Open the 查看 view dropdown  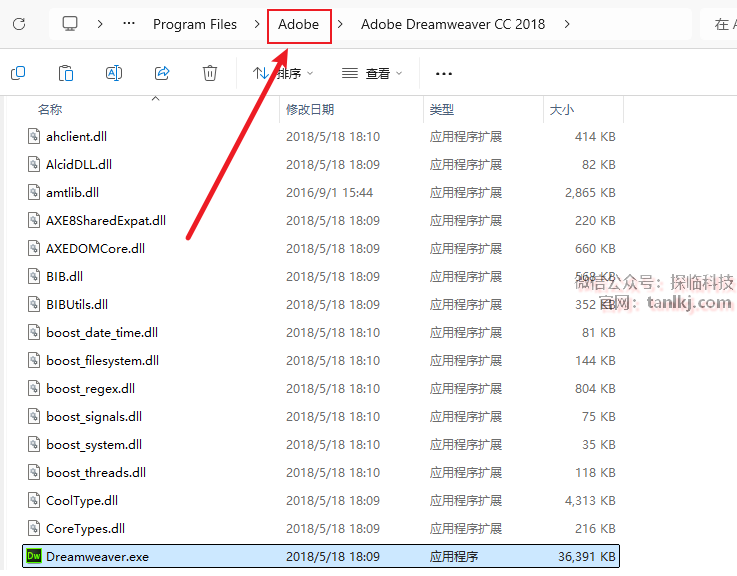click(372, 73)
